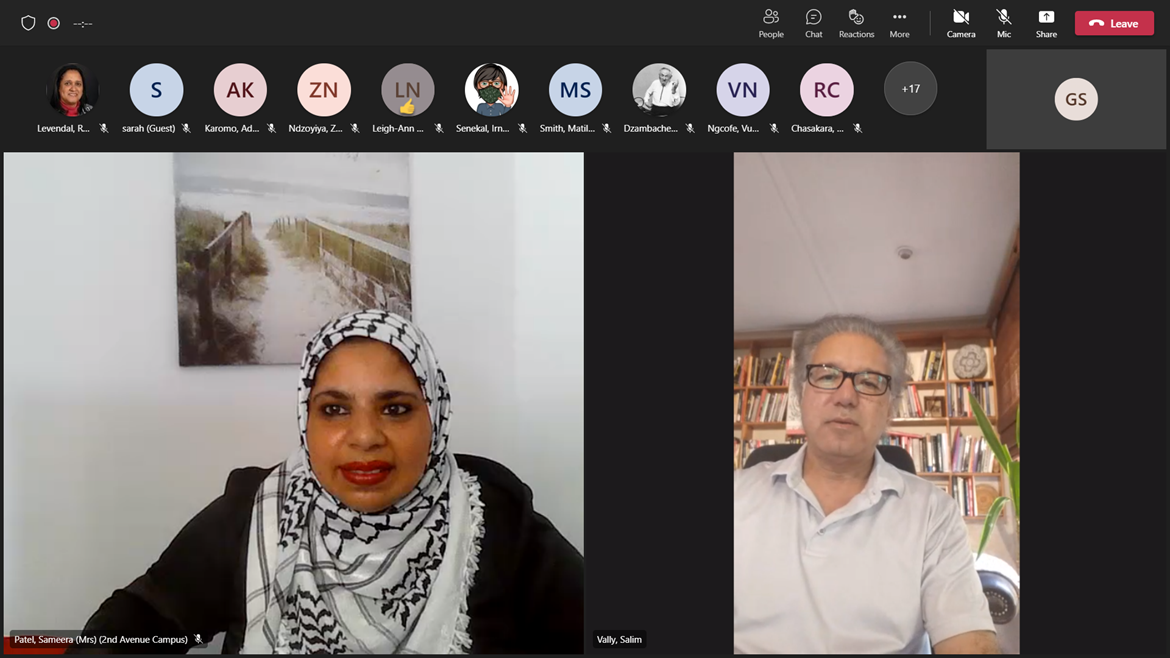Viewport: 1170px width, 658px height.
Task: Click muted mic icon beside Leigh-Ann
Action: (x=439, y=128)
